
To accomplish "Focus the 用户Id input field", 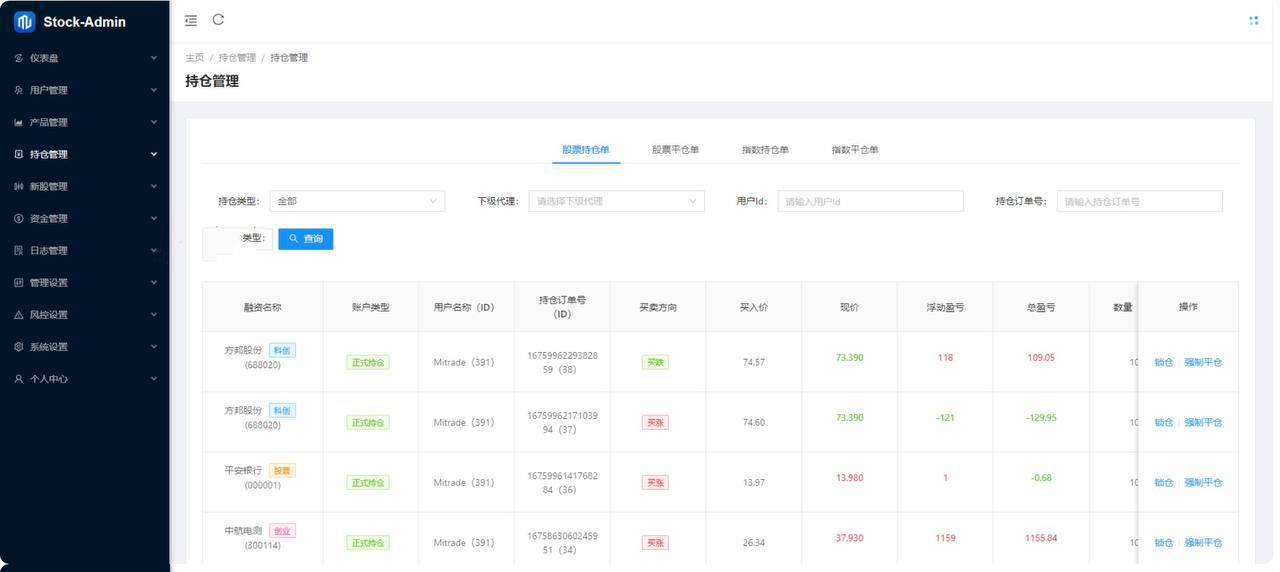I will tap(870, 201).
